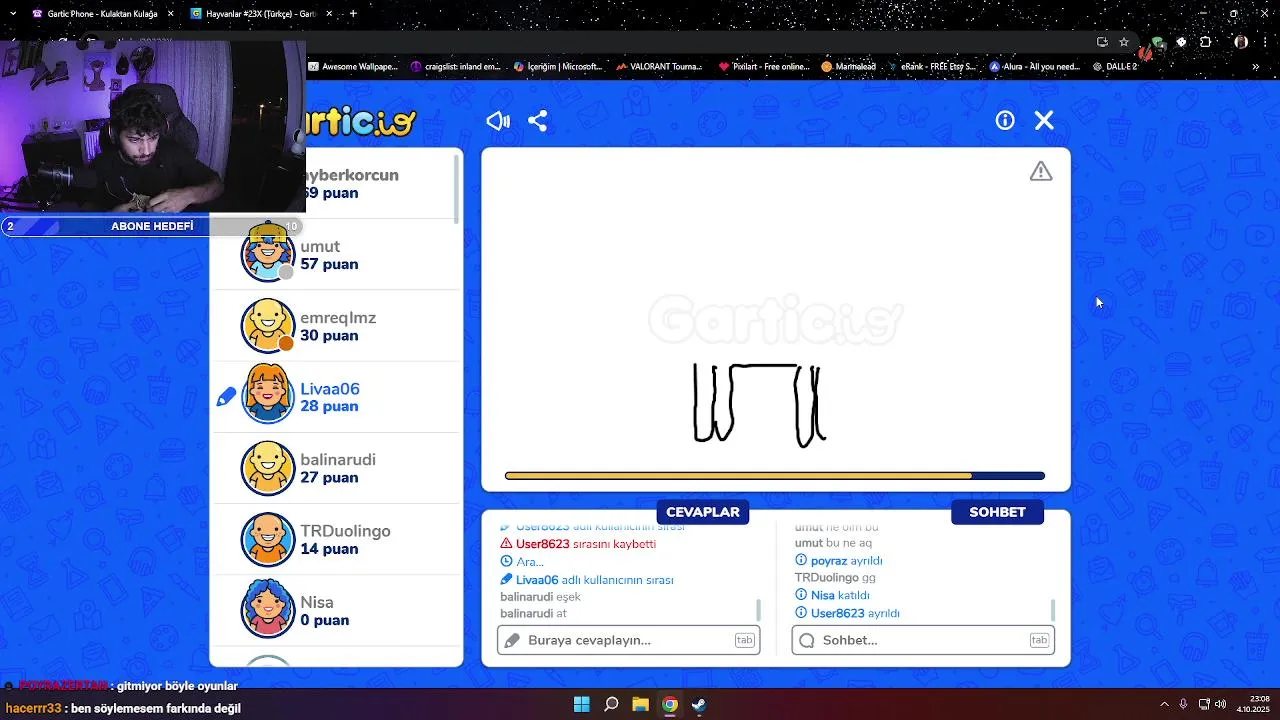Focus the 'Sohbet...' chat input field
Image resolution: width=1280 pixels, height=720 pixels.
point(923,640)
